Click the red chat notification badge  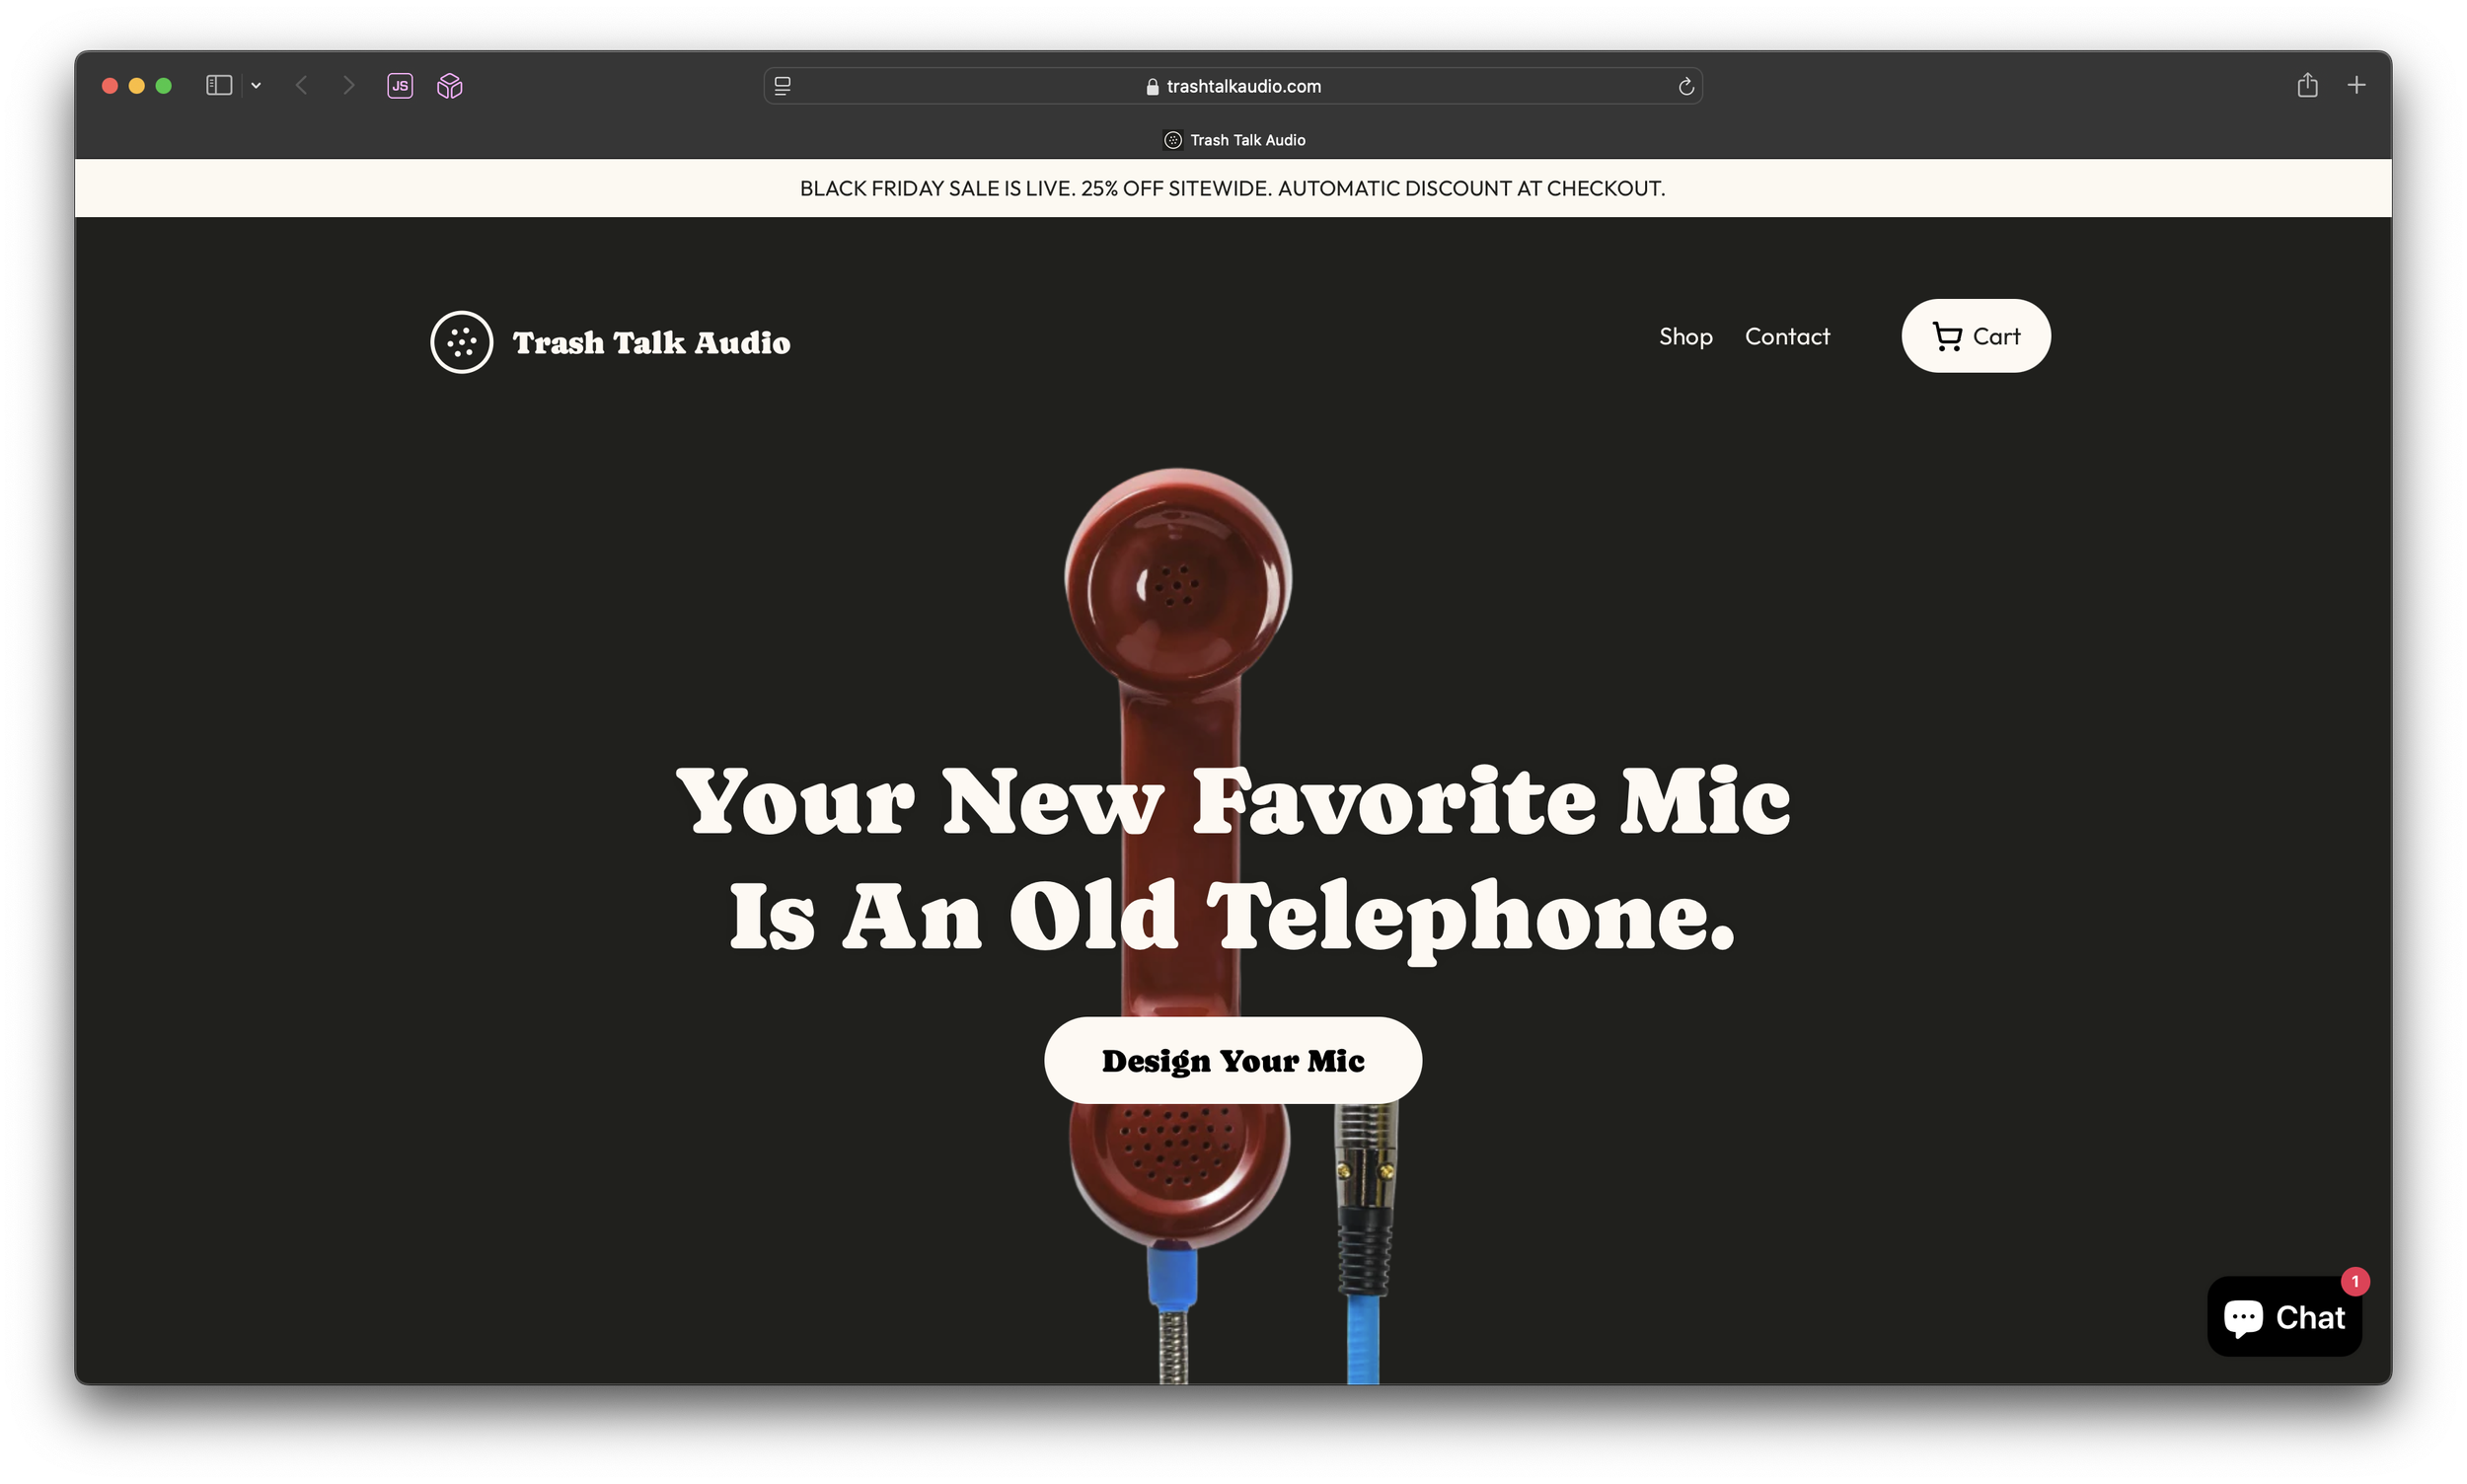tap(2354, 1281)
